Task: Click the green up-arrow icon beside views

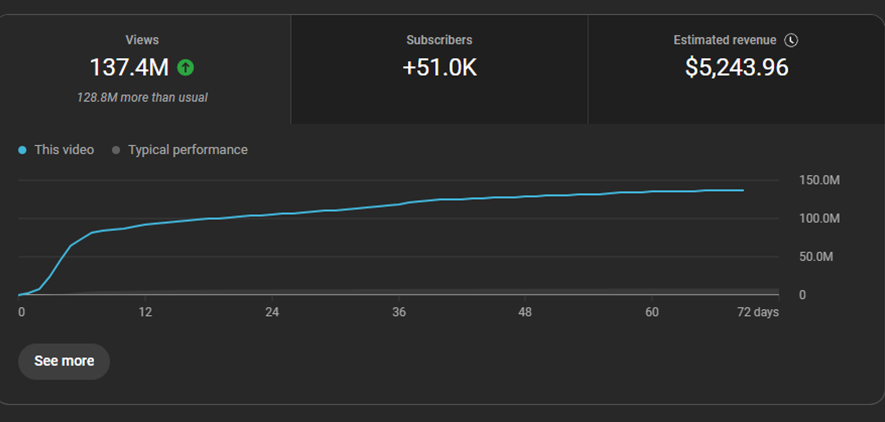Action: pyautogui.click(x=185, y=68)
